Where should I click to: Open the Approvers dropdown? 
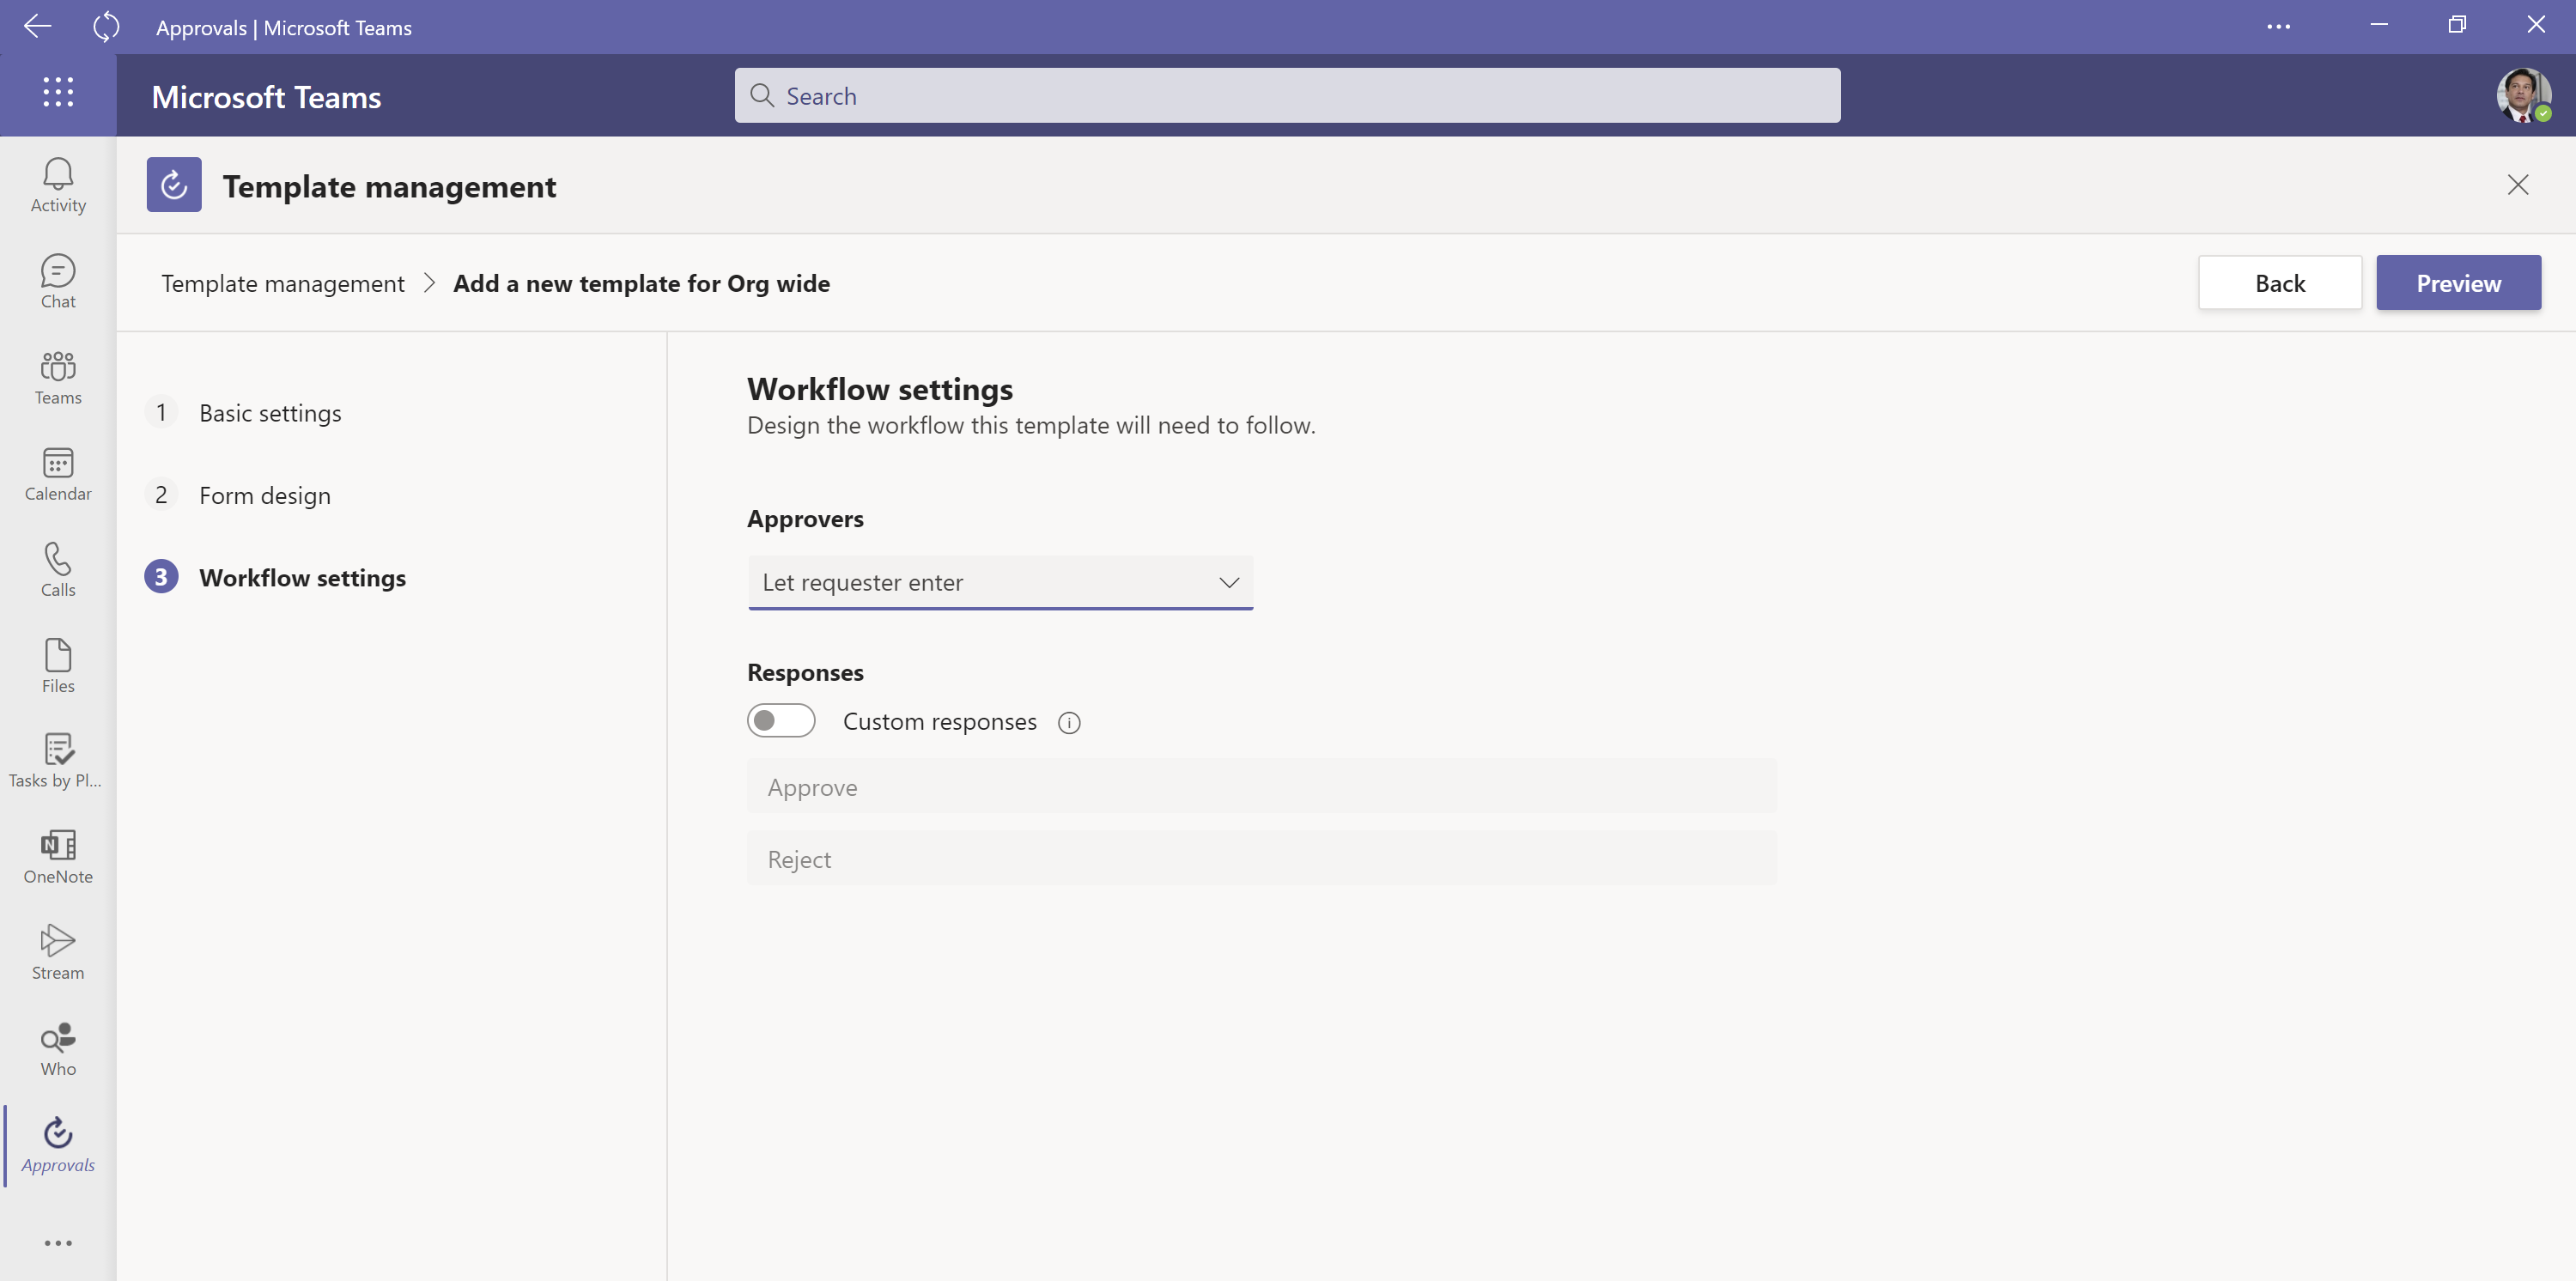pyautogui.click(x=1000, y=582)
